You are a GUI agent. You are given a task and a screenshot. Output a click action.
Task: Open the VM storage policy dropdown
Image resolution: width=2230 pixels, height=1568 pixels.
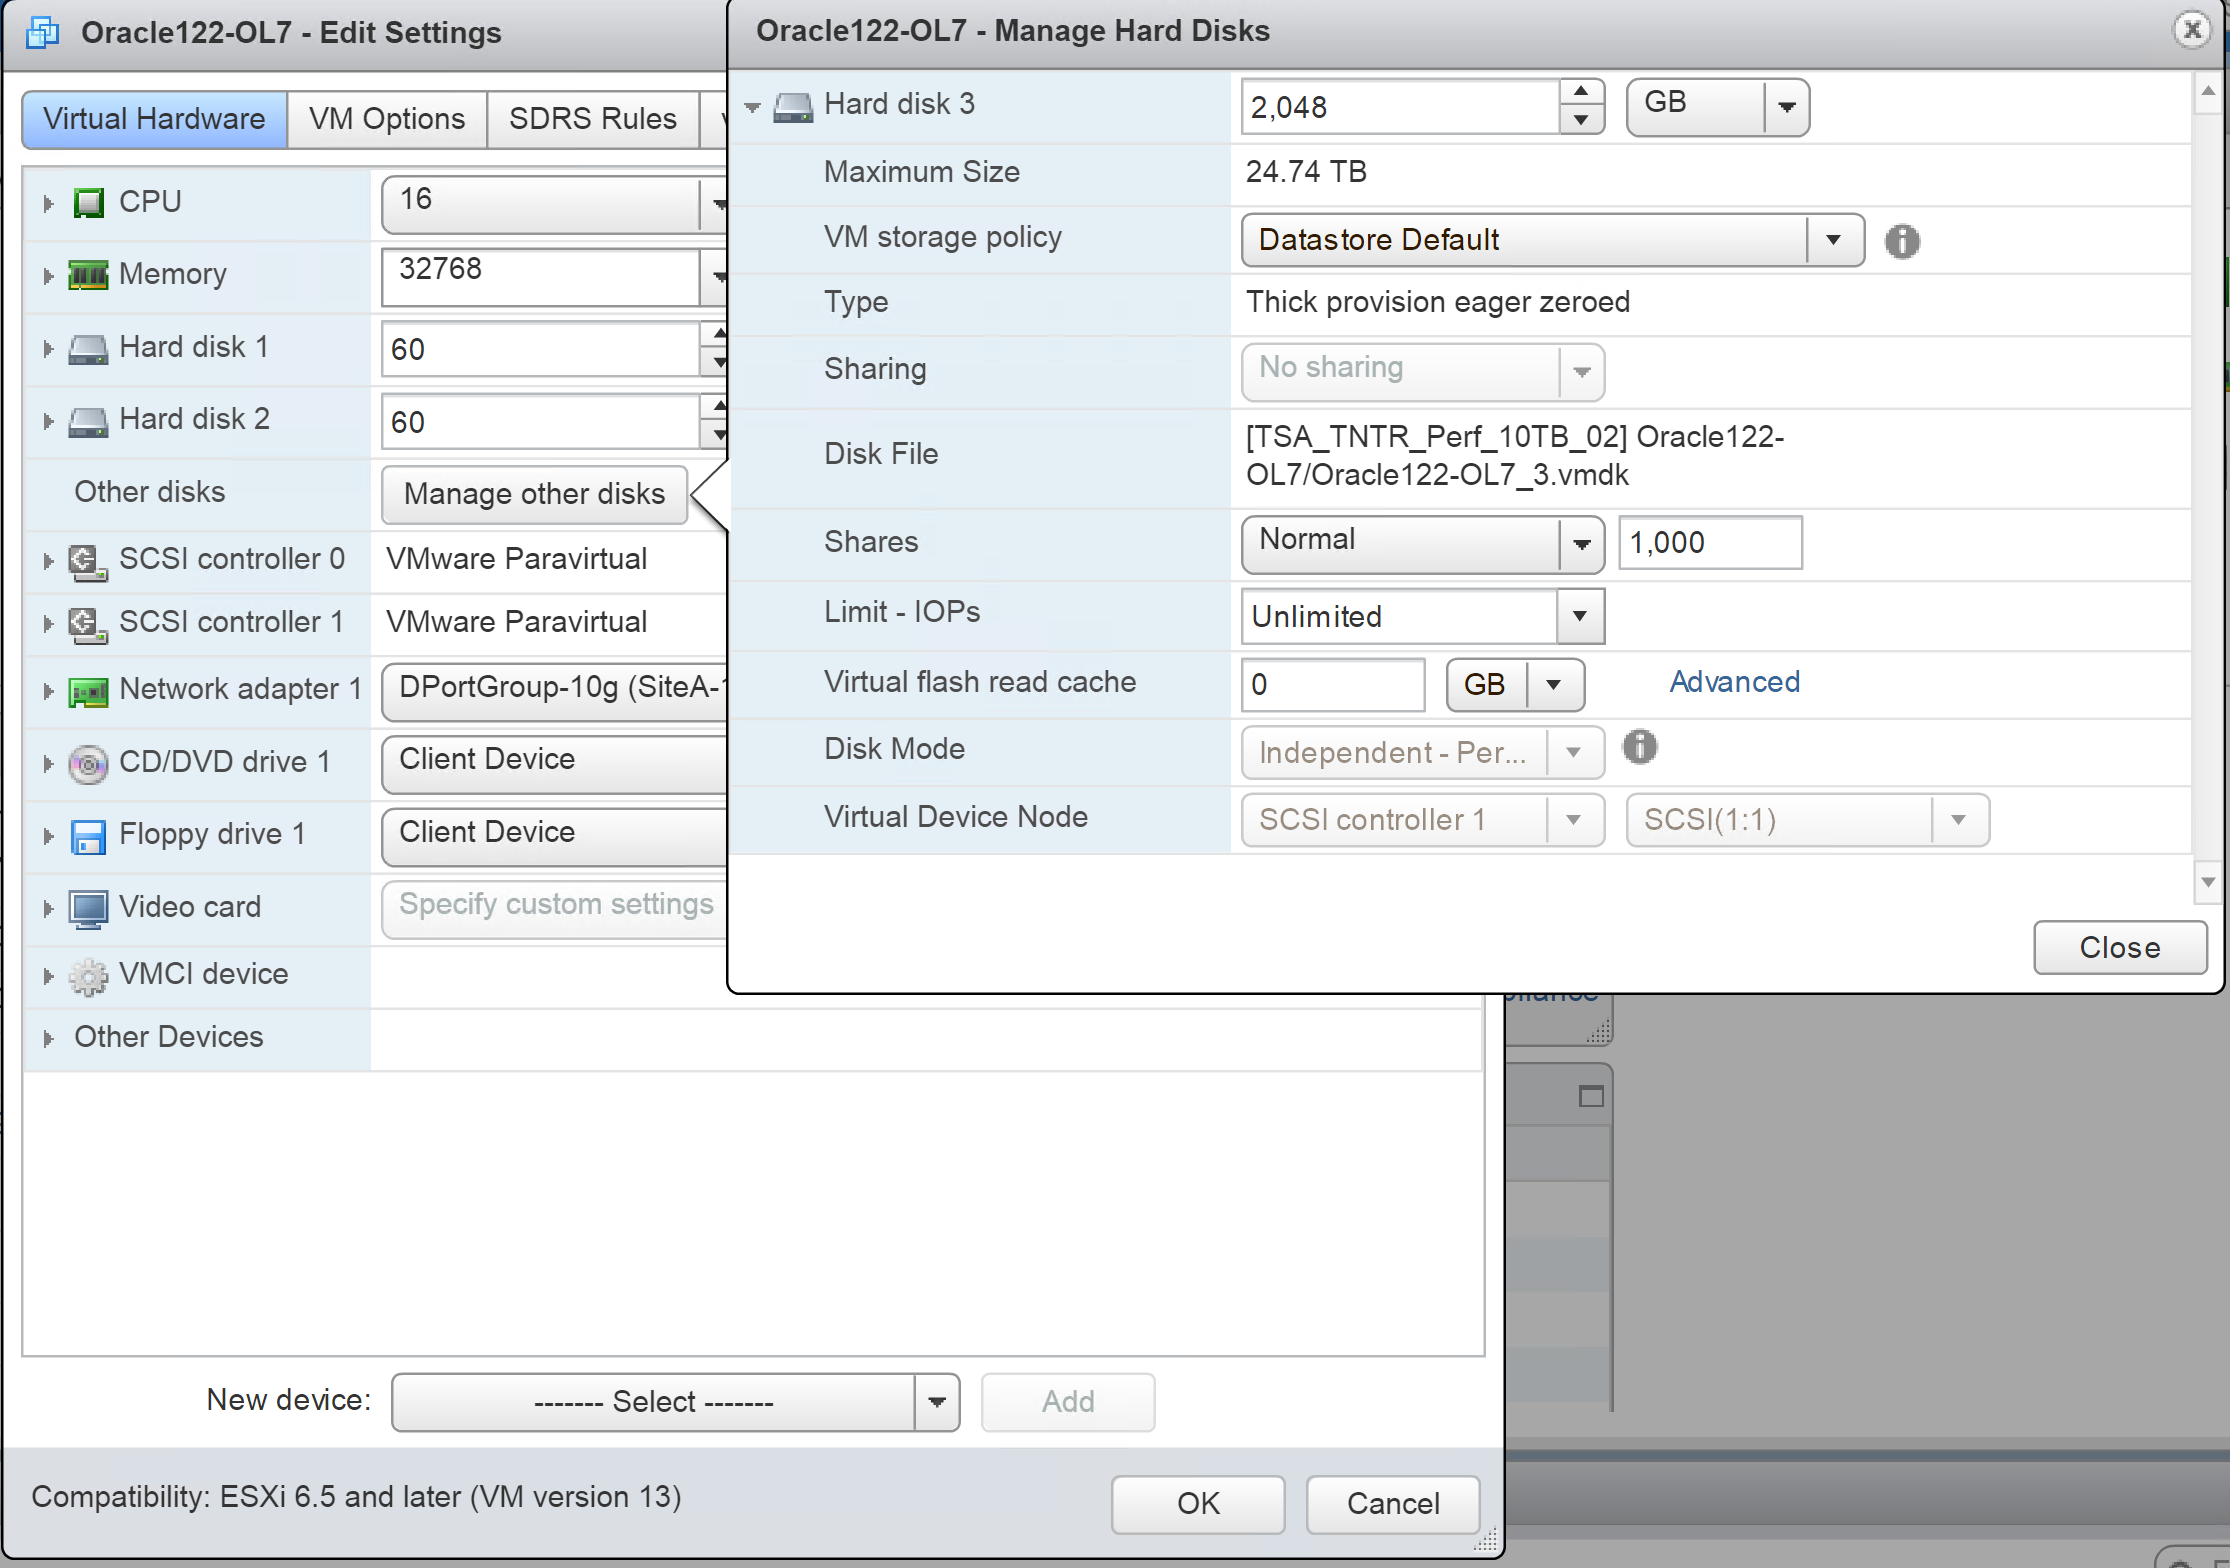(x=1833, y=240)
